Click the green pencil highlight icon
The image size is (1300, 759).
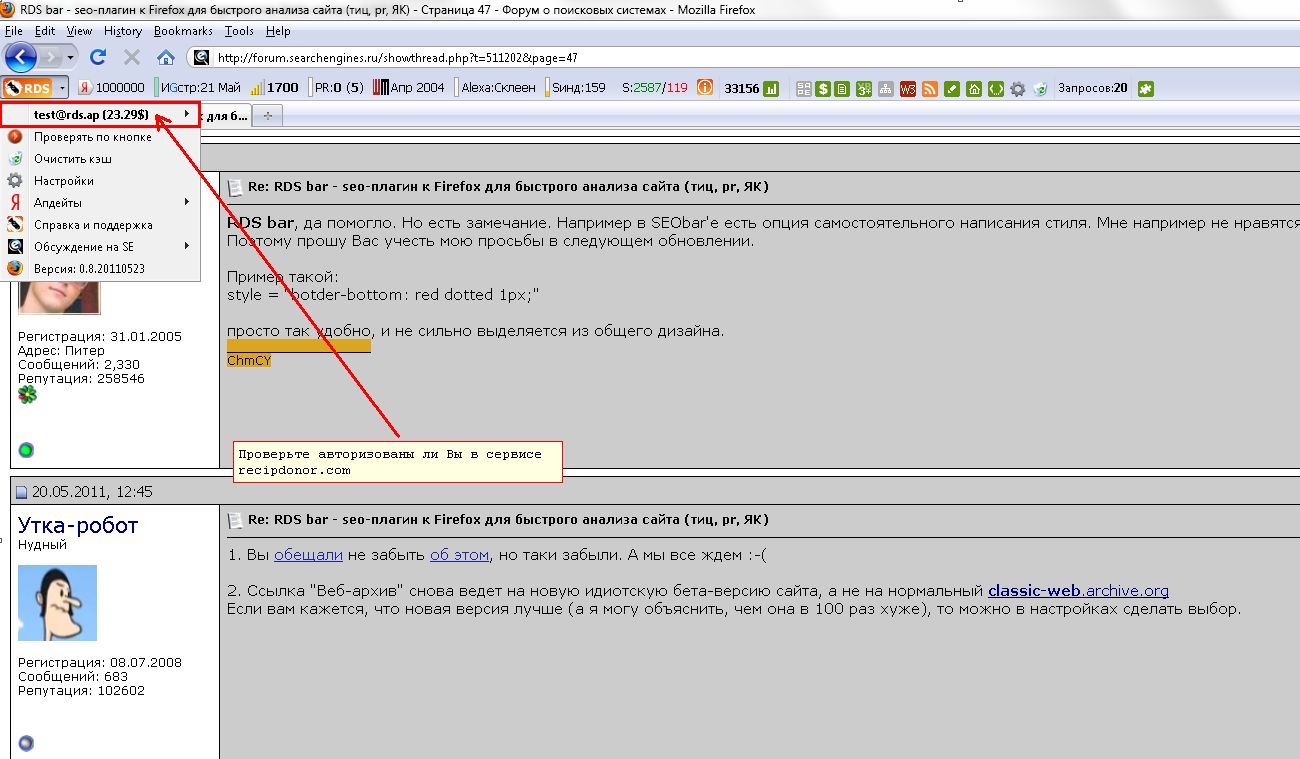click(952, 88)
